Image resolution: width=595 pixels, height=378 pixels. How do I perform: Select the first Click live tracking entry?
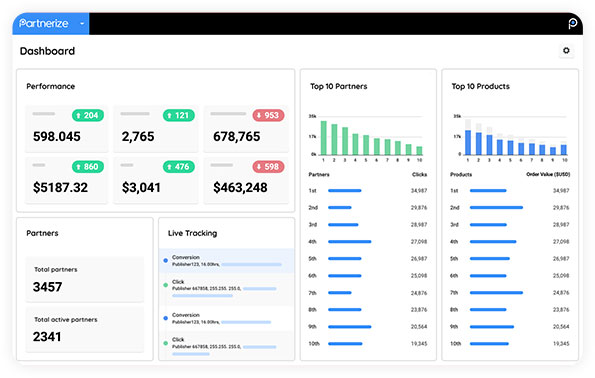click(x=227, y=289)
